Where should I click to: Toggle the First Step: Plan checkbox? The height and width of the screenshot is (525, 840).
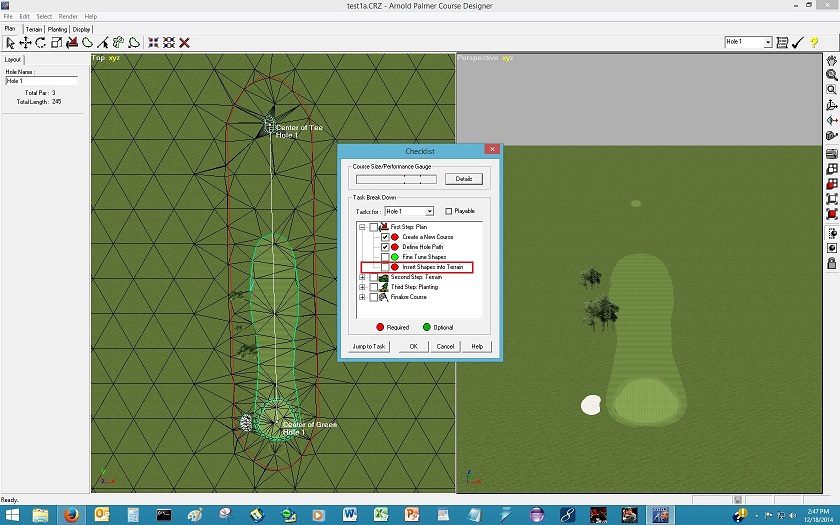(x=373, y=227)
